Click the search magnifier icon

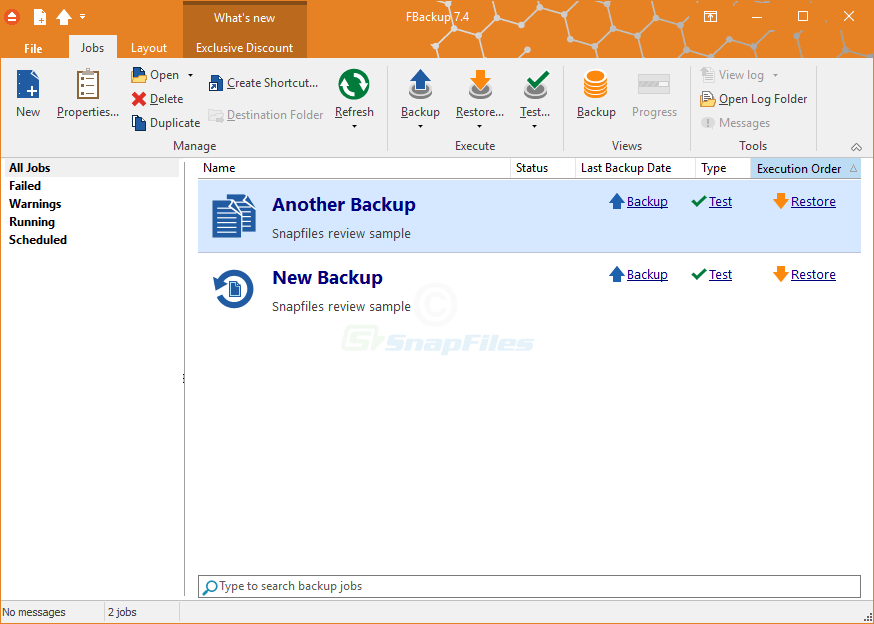[210, 587]
